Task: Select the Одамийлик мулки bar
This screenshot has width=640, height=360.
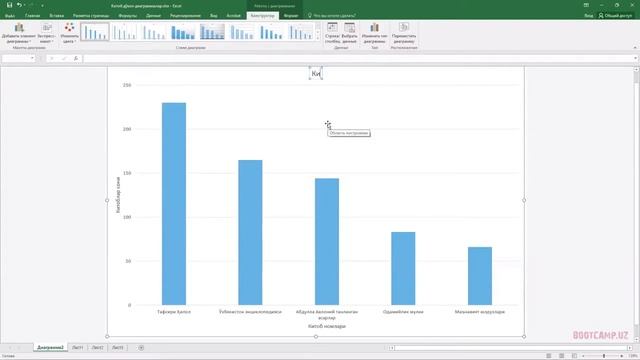Action: coord(403,268)
